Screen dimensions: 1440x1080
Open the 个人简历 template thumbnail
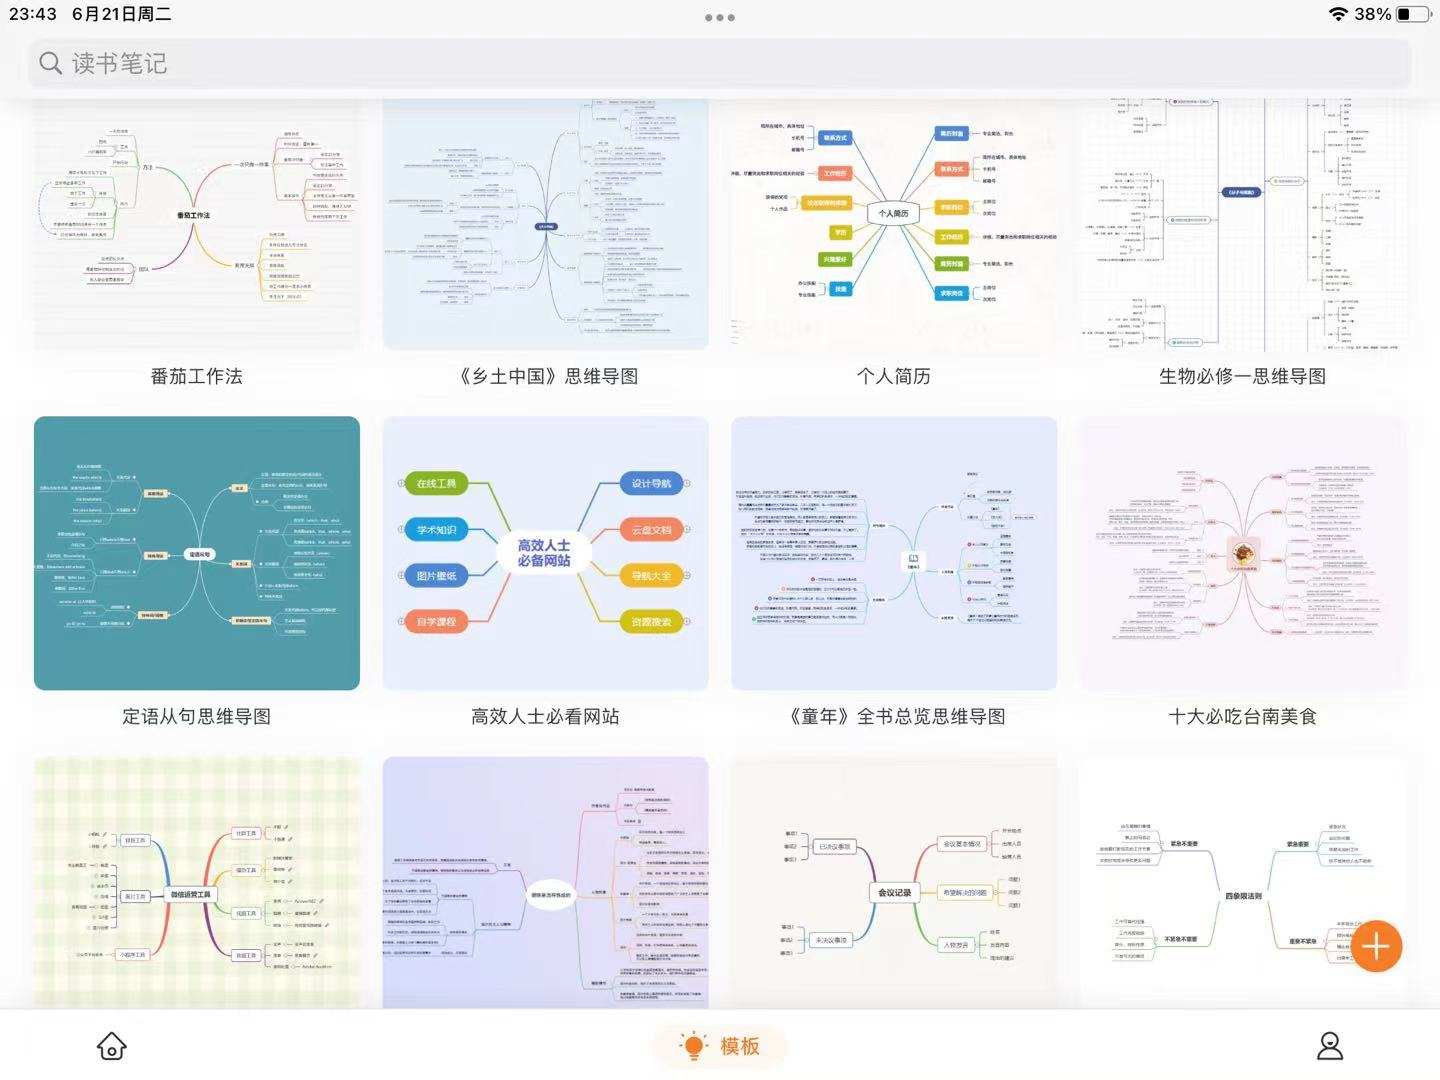click(894, 225)
